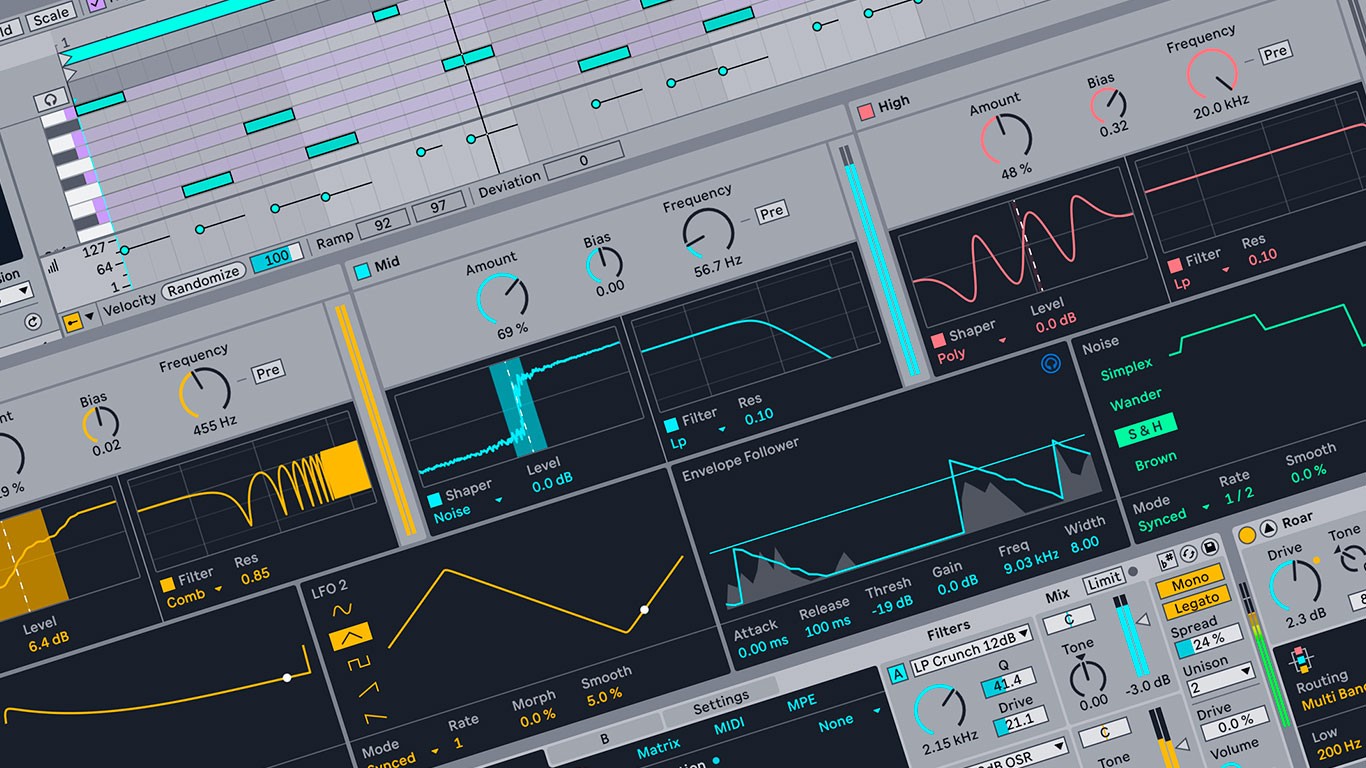
Task: Select the sine waveform for LFO 2
Action: [x=343, y=608]
